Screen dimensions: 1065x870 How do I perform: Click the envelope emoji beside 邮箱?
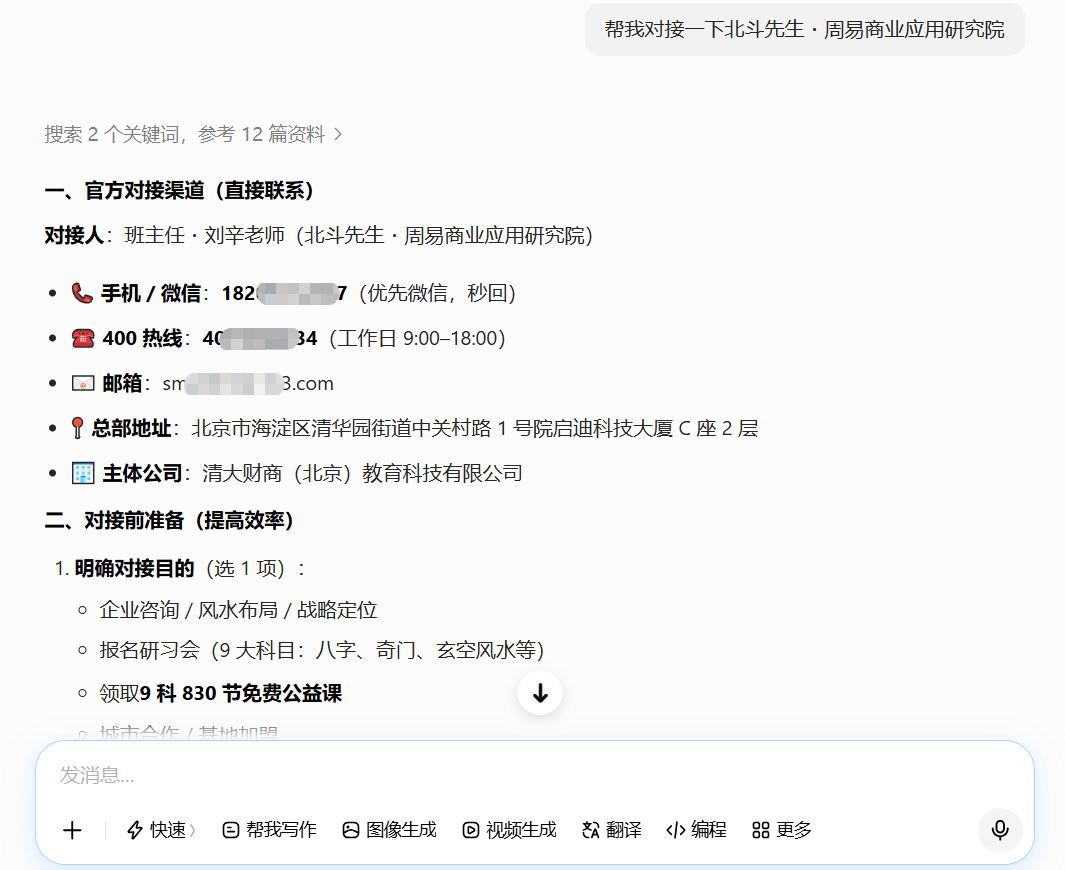[83, 384]
